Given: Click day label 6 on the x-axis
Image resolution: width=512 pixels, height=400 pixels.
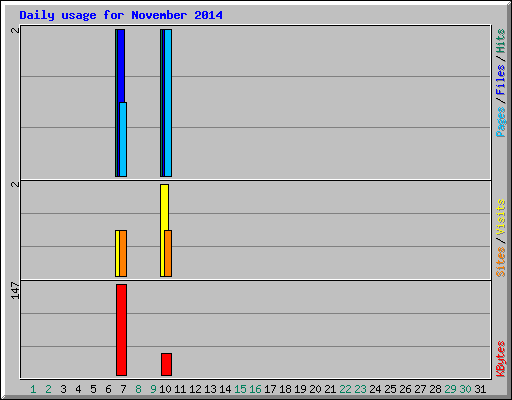Looking at the screenshot, I should 108,389.
